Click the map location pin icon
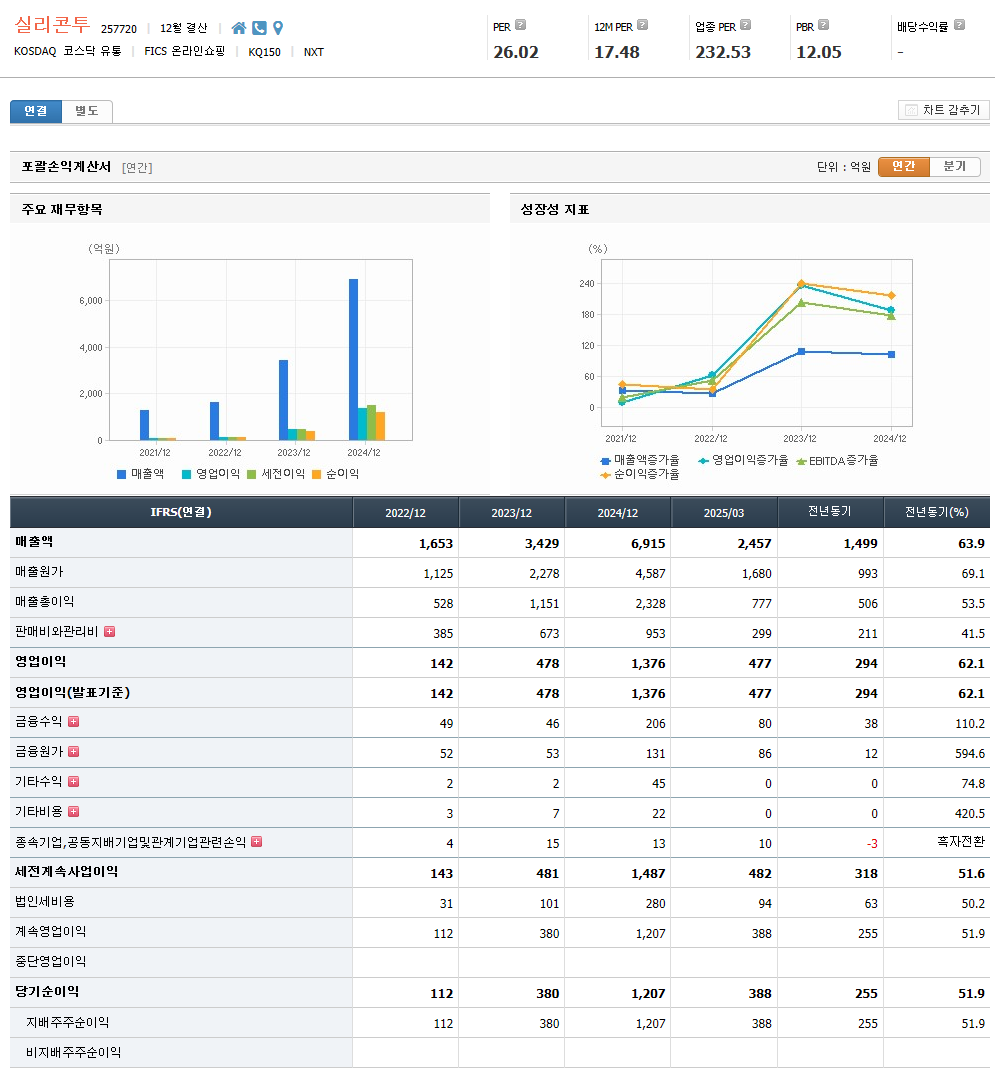The image size is (995, 1082). (x=278, y=28)
